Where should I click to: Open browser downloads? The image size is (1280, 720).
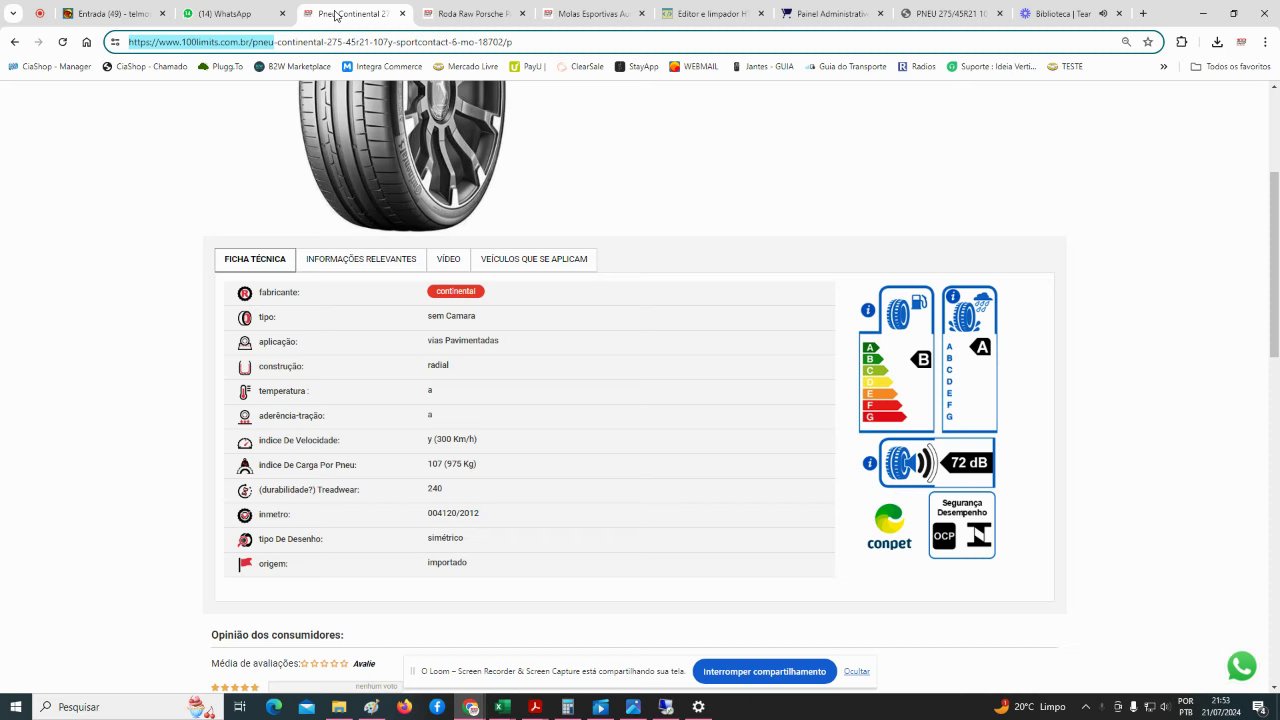click(x=1217, y=42)
